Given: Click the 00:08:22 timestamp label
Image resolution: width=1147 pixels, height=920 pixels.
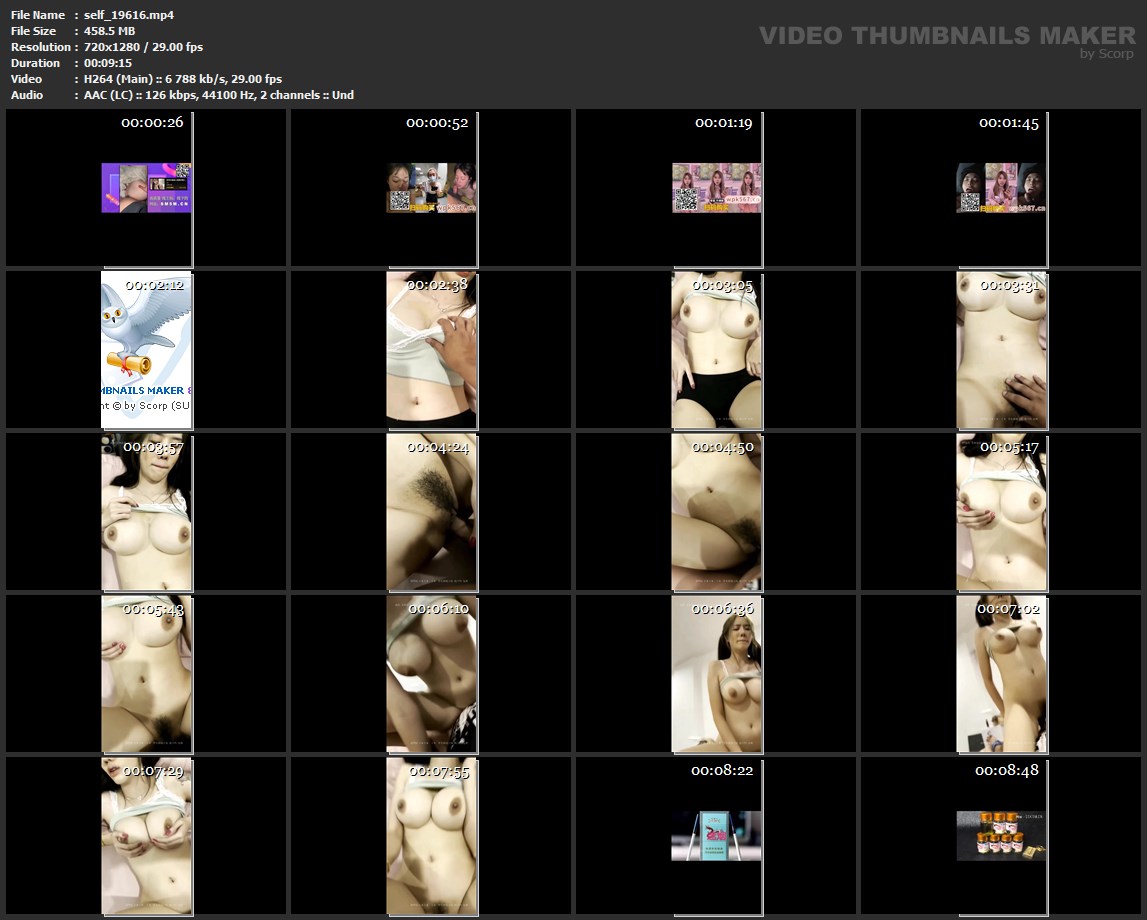Looking at the screenshot, I should click(723, 771).
